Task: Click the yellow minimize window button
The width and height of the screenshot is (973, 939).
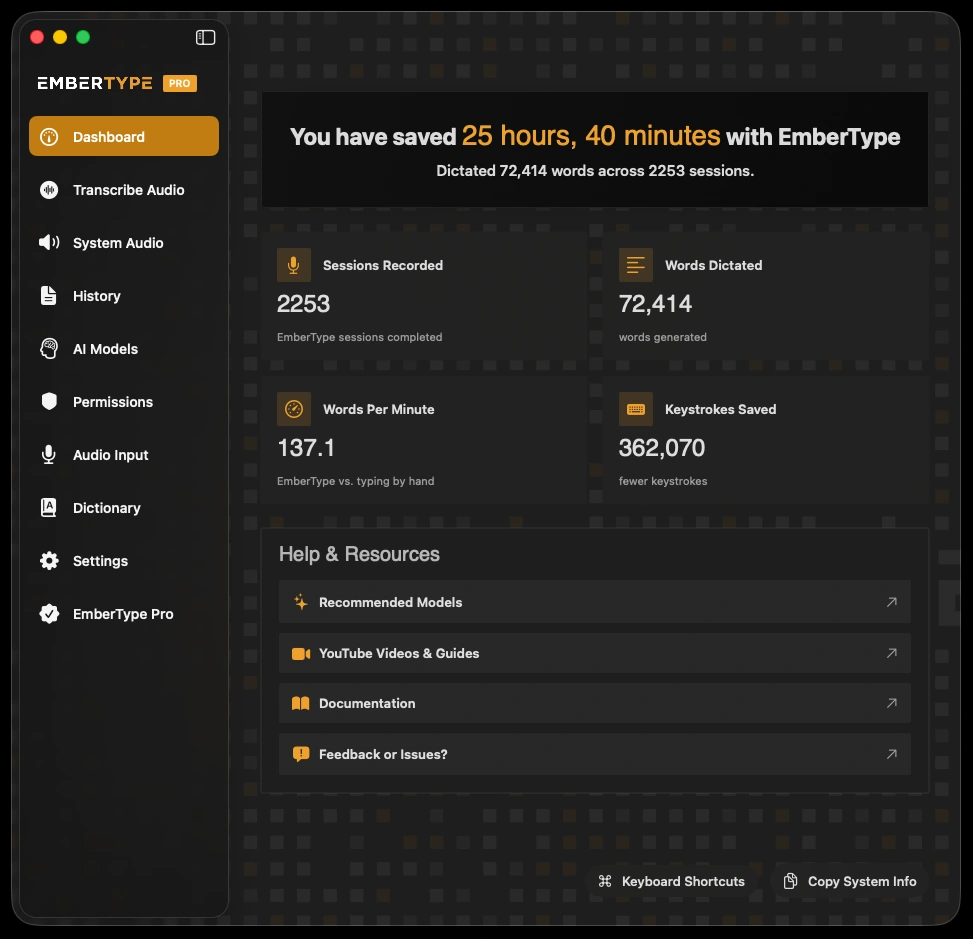Action: tap(60, 37)
